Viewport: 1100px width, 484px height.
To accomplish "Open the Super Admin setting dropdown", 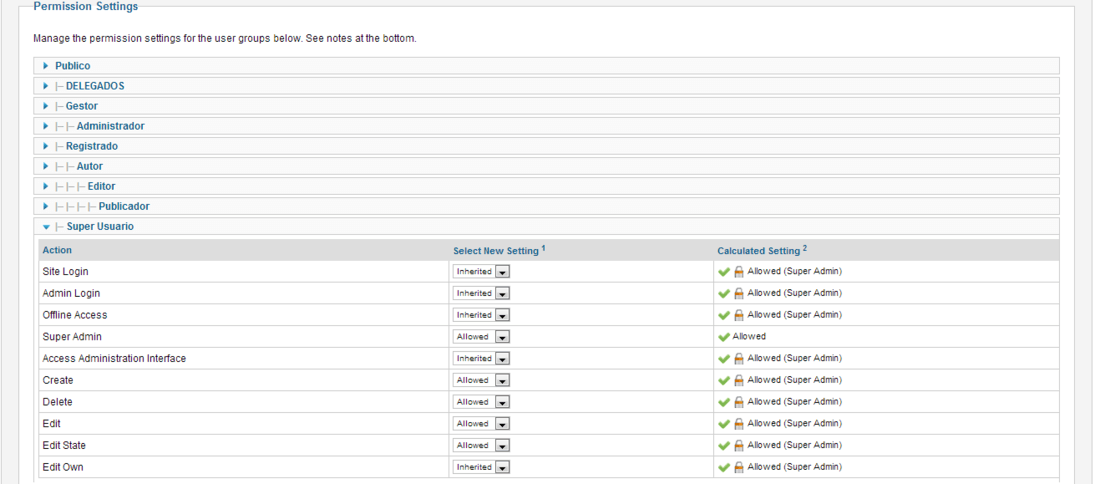I will 481,337.
